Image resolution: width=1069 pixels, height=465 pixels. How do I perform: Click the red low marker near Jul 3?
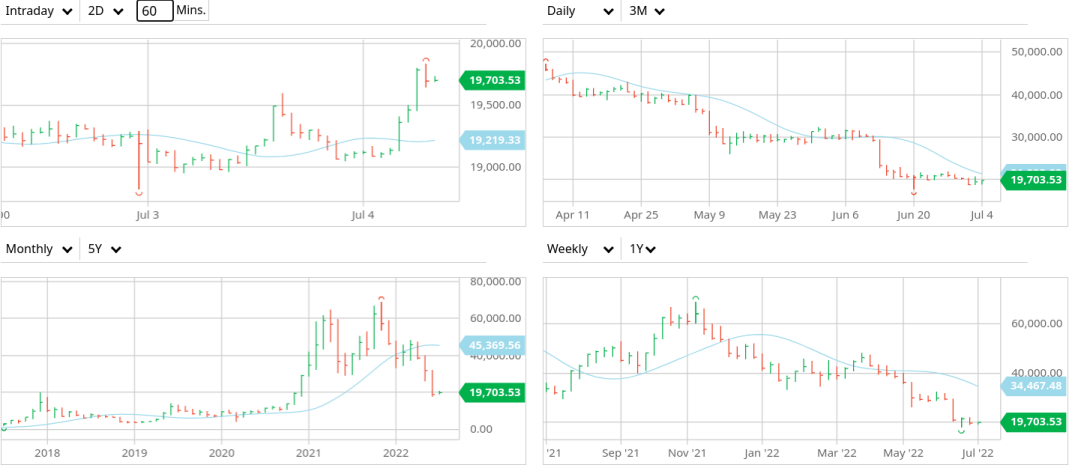pos(139,192)
